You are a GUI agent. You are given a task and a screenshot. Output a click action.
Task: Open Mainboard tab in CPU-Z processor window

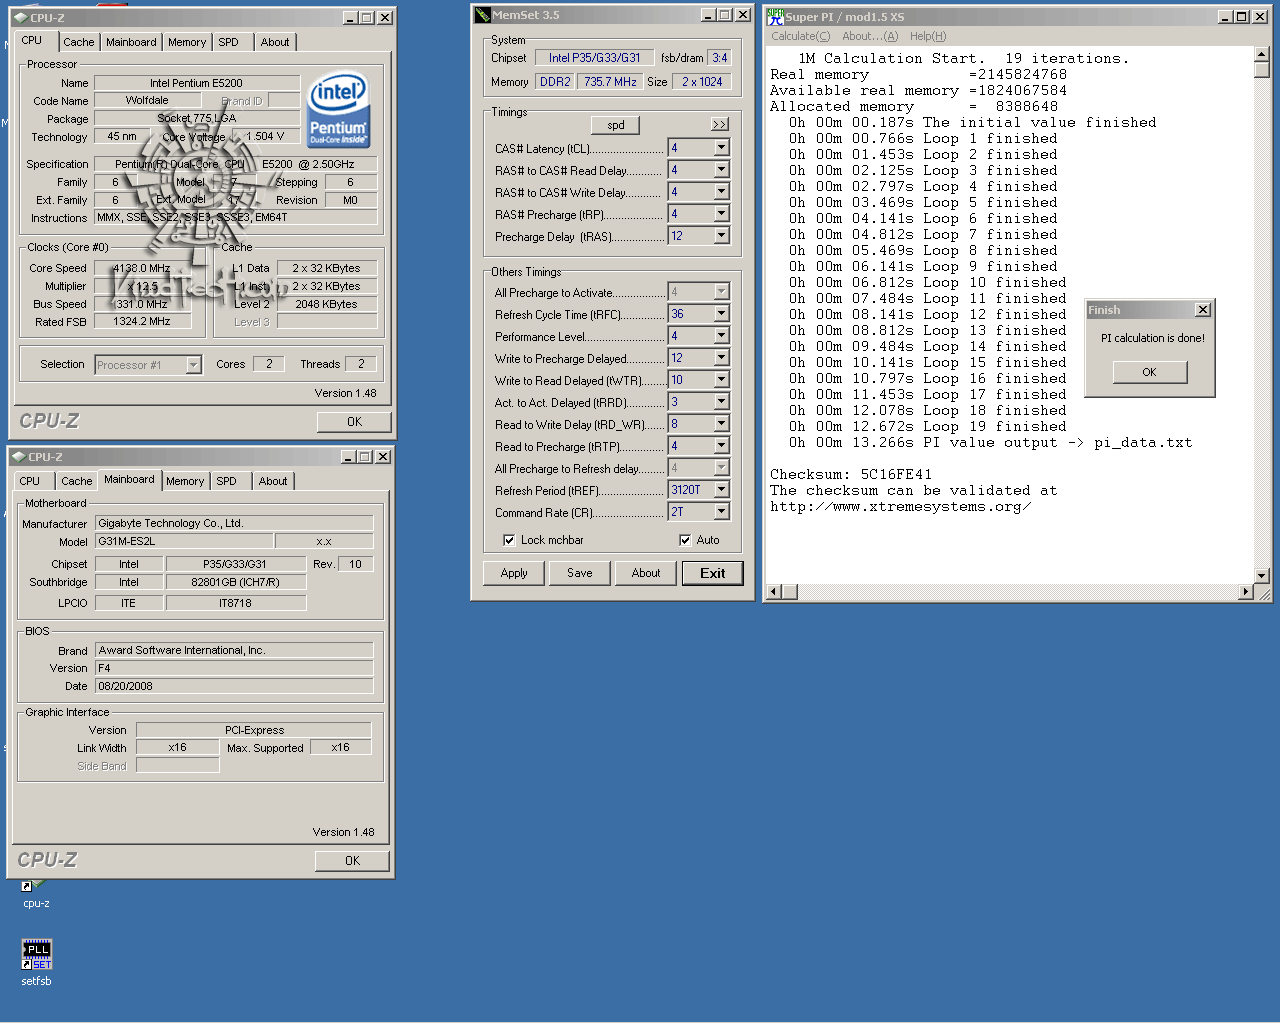(131, 42)
